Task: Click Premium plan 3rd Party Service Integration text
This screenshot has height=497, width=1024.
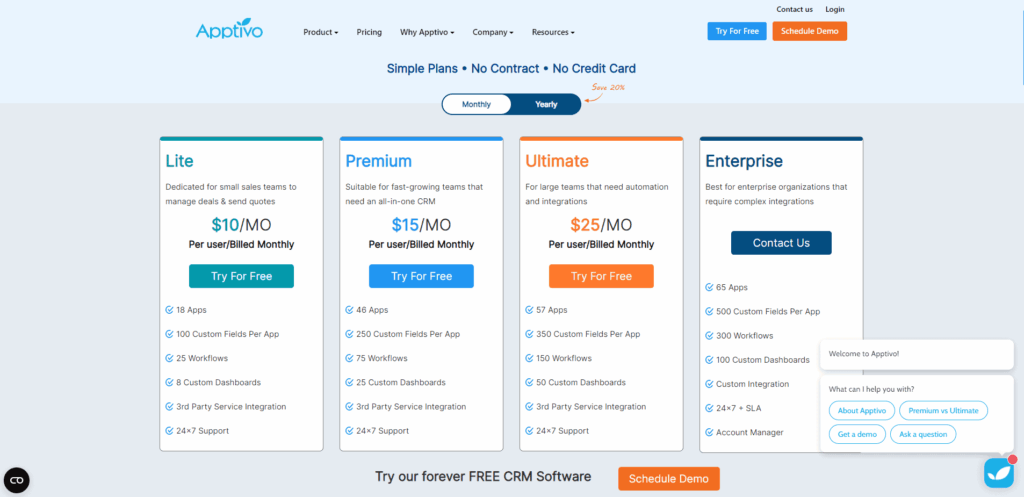Action: point(411,406)
